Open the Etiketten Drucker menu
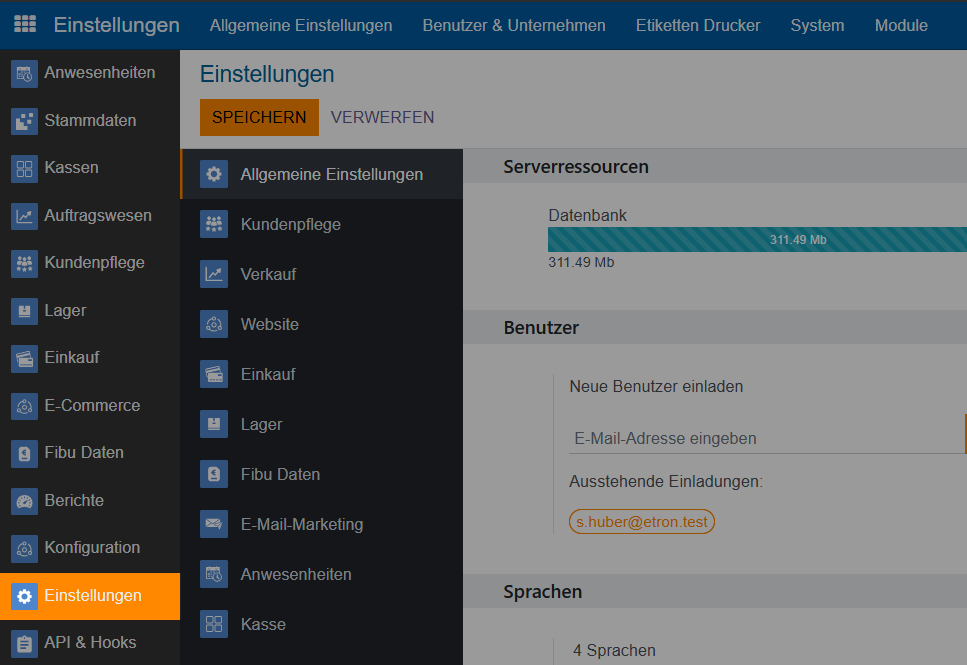 click(x=698, y=25)
